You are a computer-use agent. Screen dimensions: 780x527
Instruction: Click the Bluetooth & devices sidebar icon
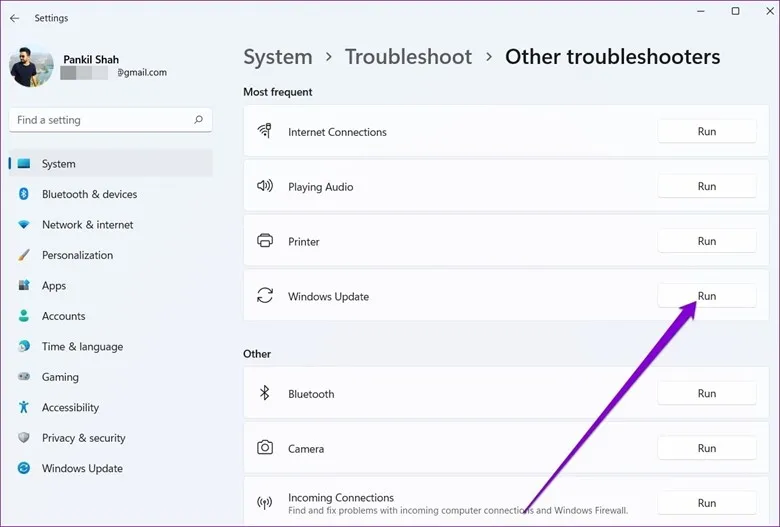point(24,194)
